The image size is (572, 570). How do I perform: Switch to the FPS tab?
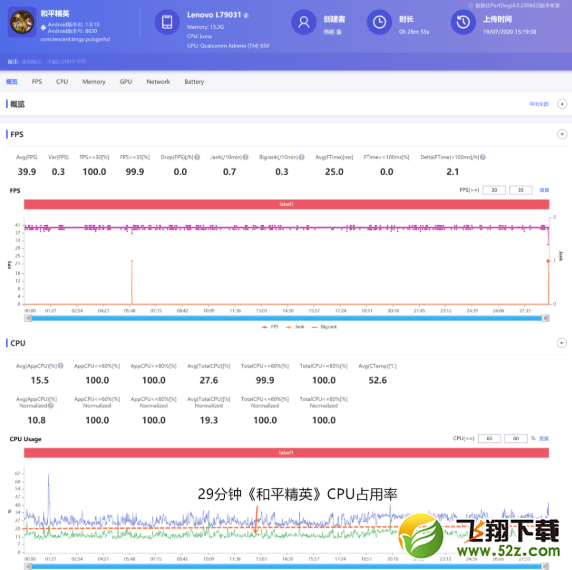point(37,82)
